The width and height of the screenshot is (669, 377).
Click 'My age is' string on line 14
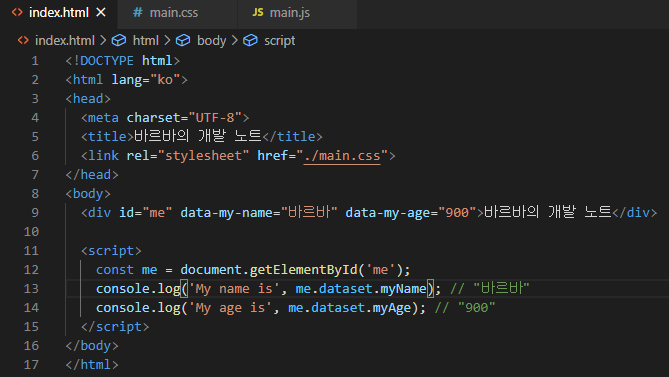(230, 308)
